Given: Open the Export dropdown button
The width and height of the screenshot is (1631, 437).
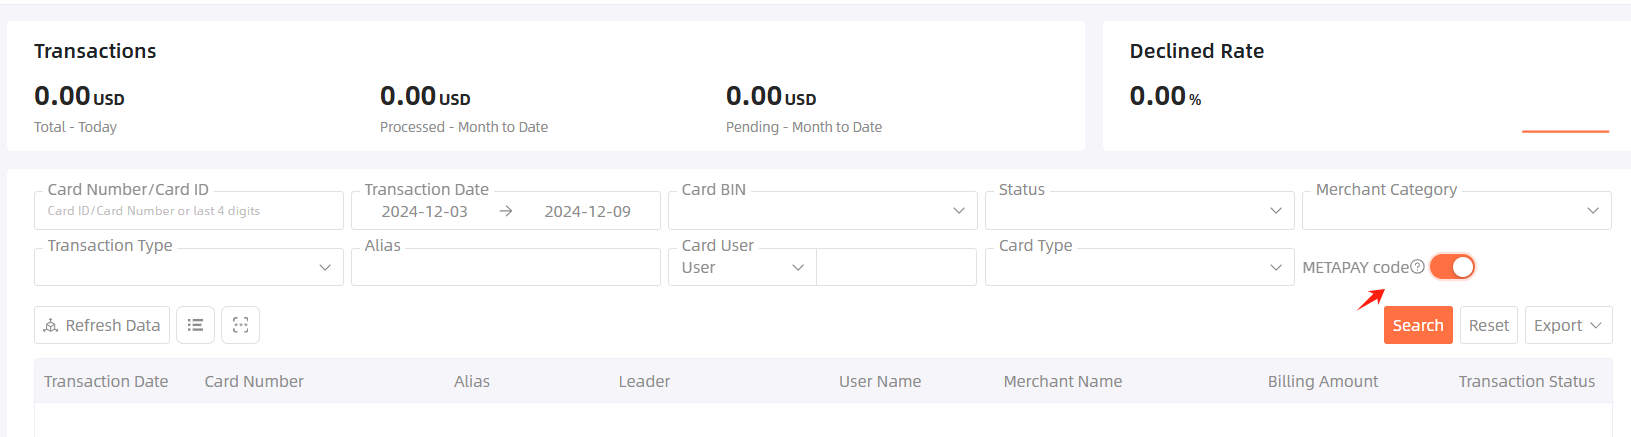Looking at the screenshot, I should (x=1568, y=325).
